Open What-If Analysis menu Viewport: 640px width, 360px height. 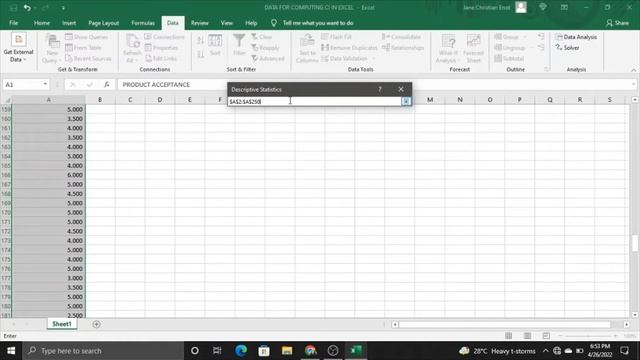[448, 49]
